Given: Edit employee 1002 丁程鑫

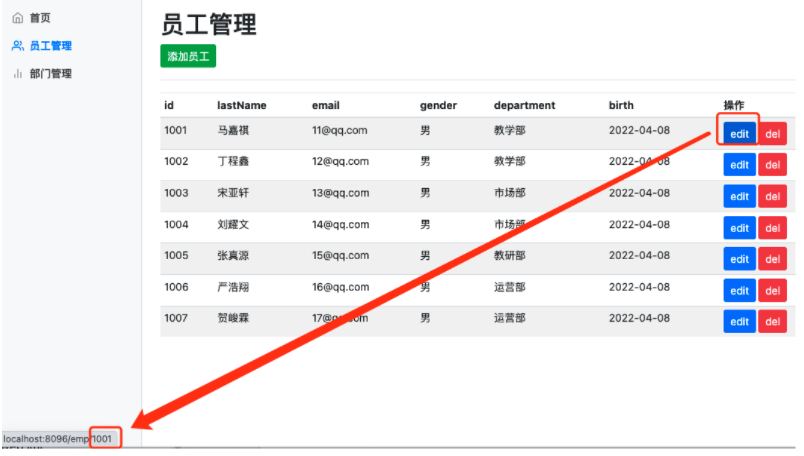Looking at the screenshot, I should 739,165.
